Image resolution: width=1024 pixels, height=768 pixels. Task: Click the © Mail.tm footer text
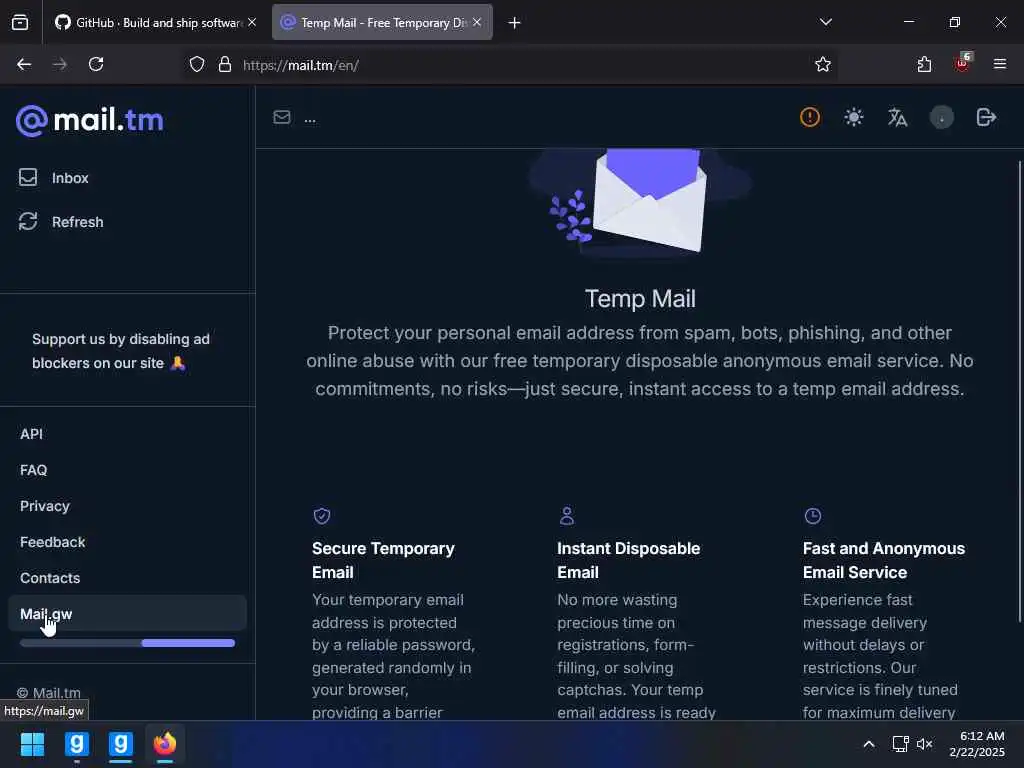click(49, 693)
